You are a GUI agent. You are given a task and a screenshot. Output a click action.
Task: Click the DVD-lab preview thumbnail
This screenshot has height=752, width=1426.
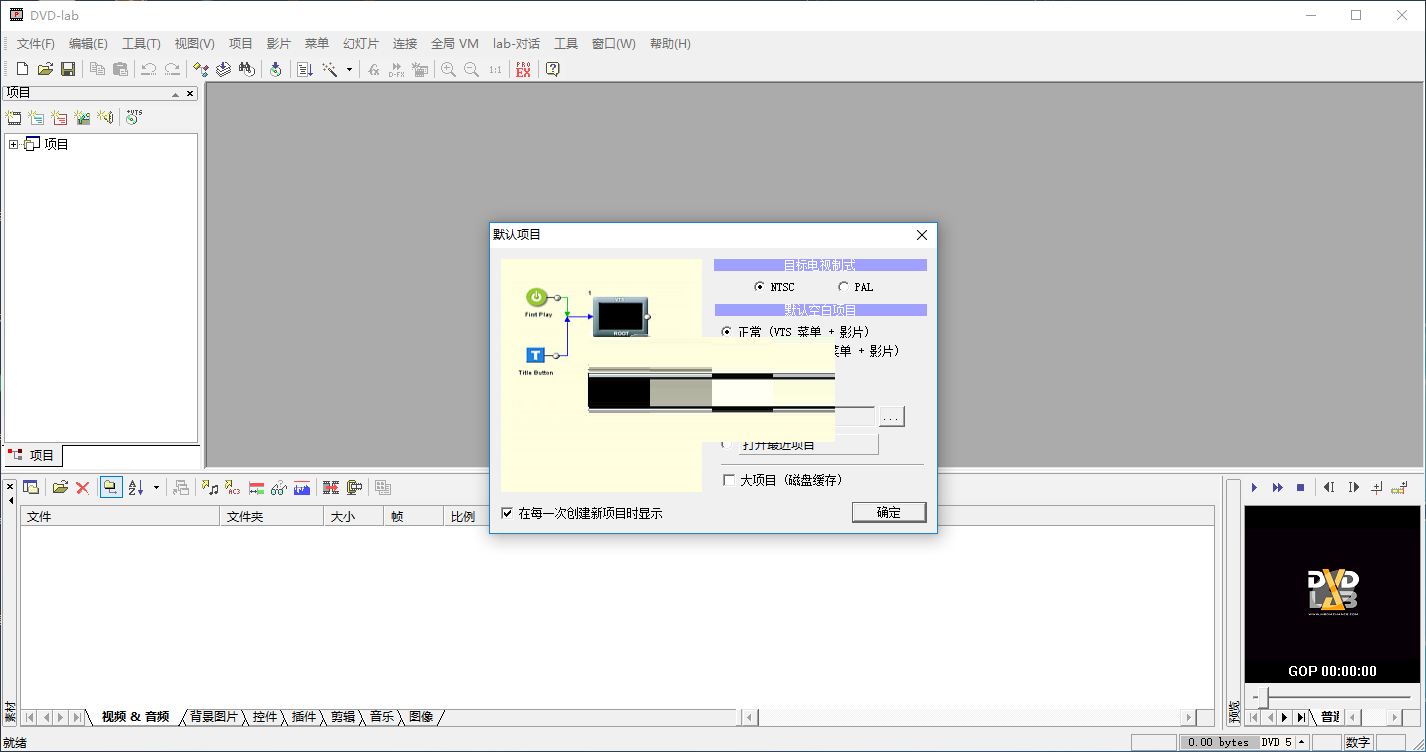pyautogui.click(x=1333, y=593)
